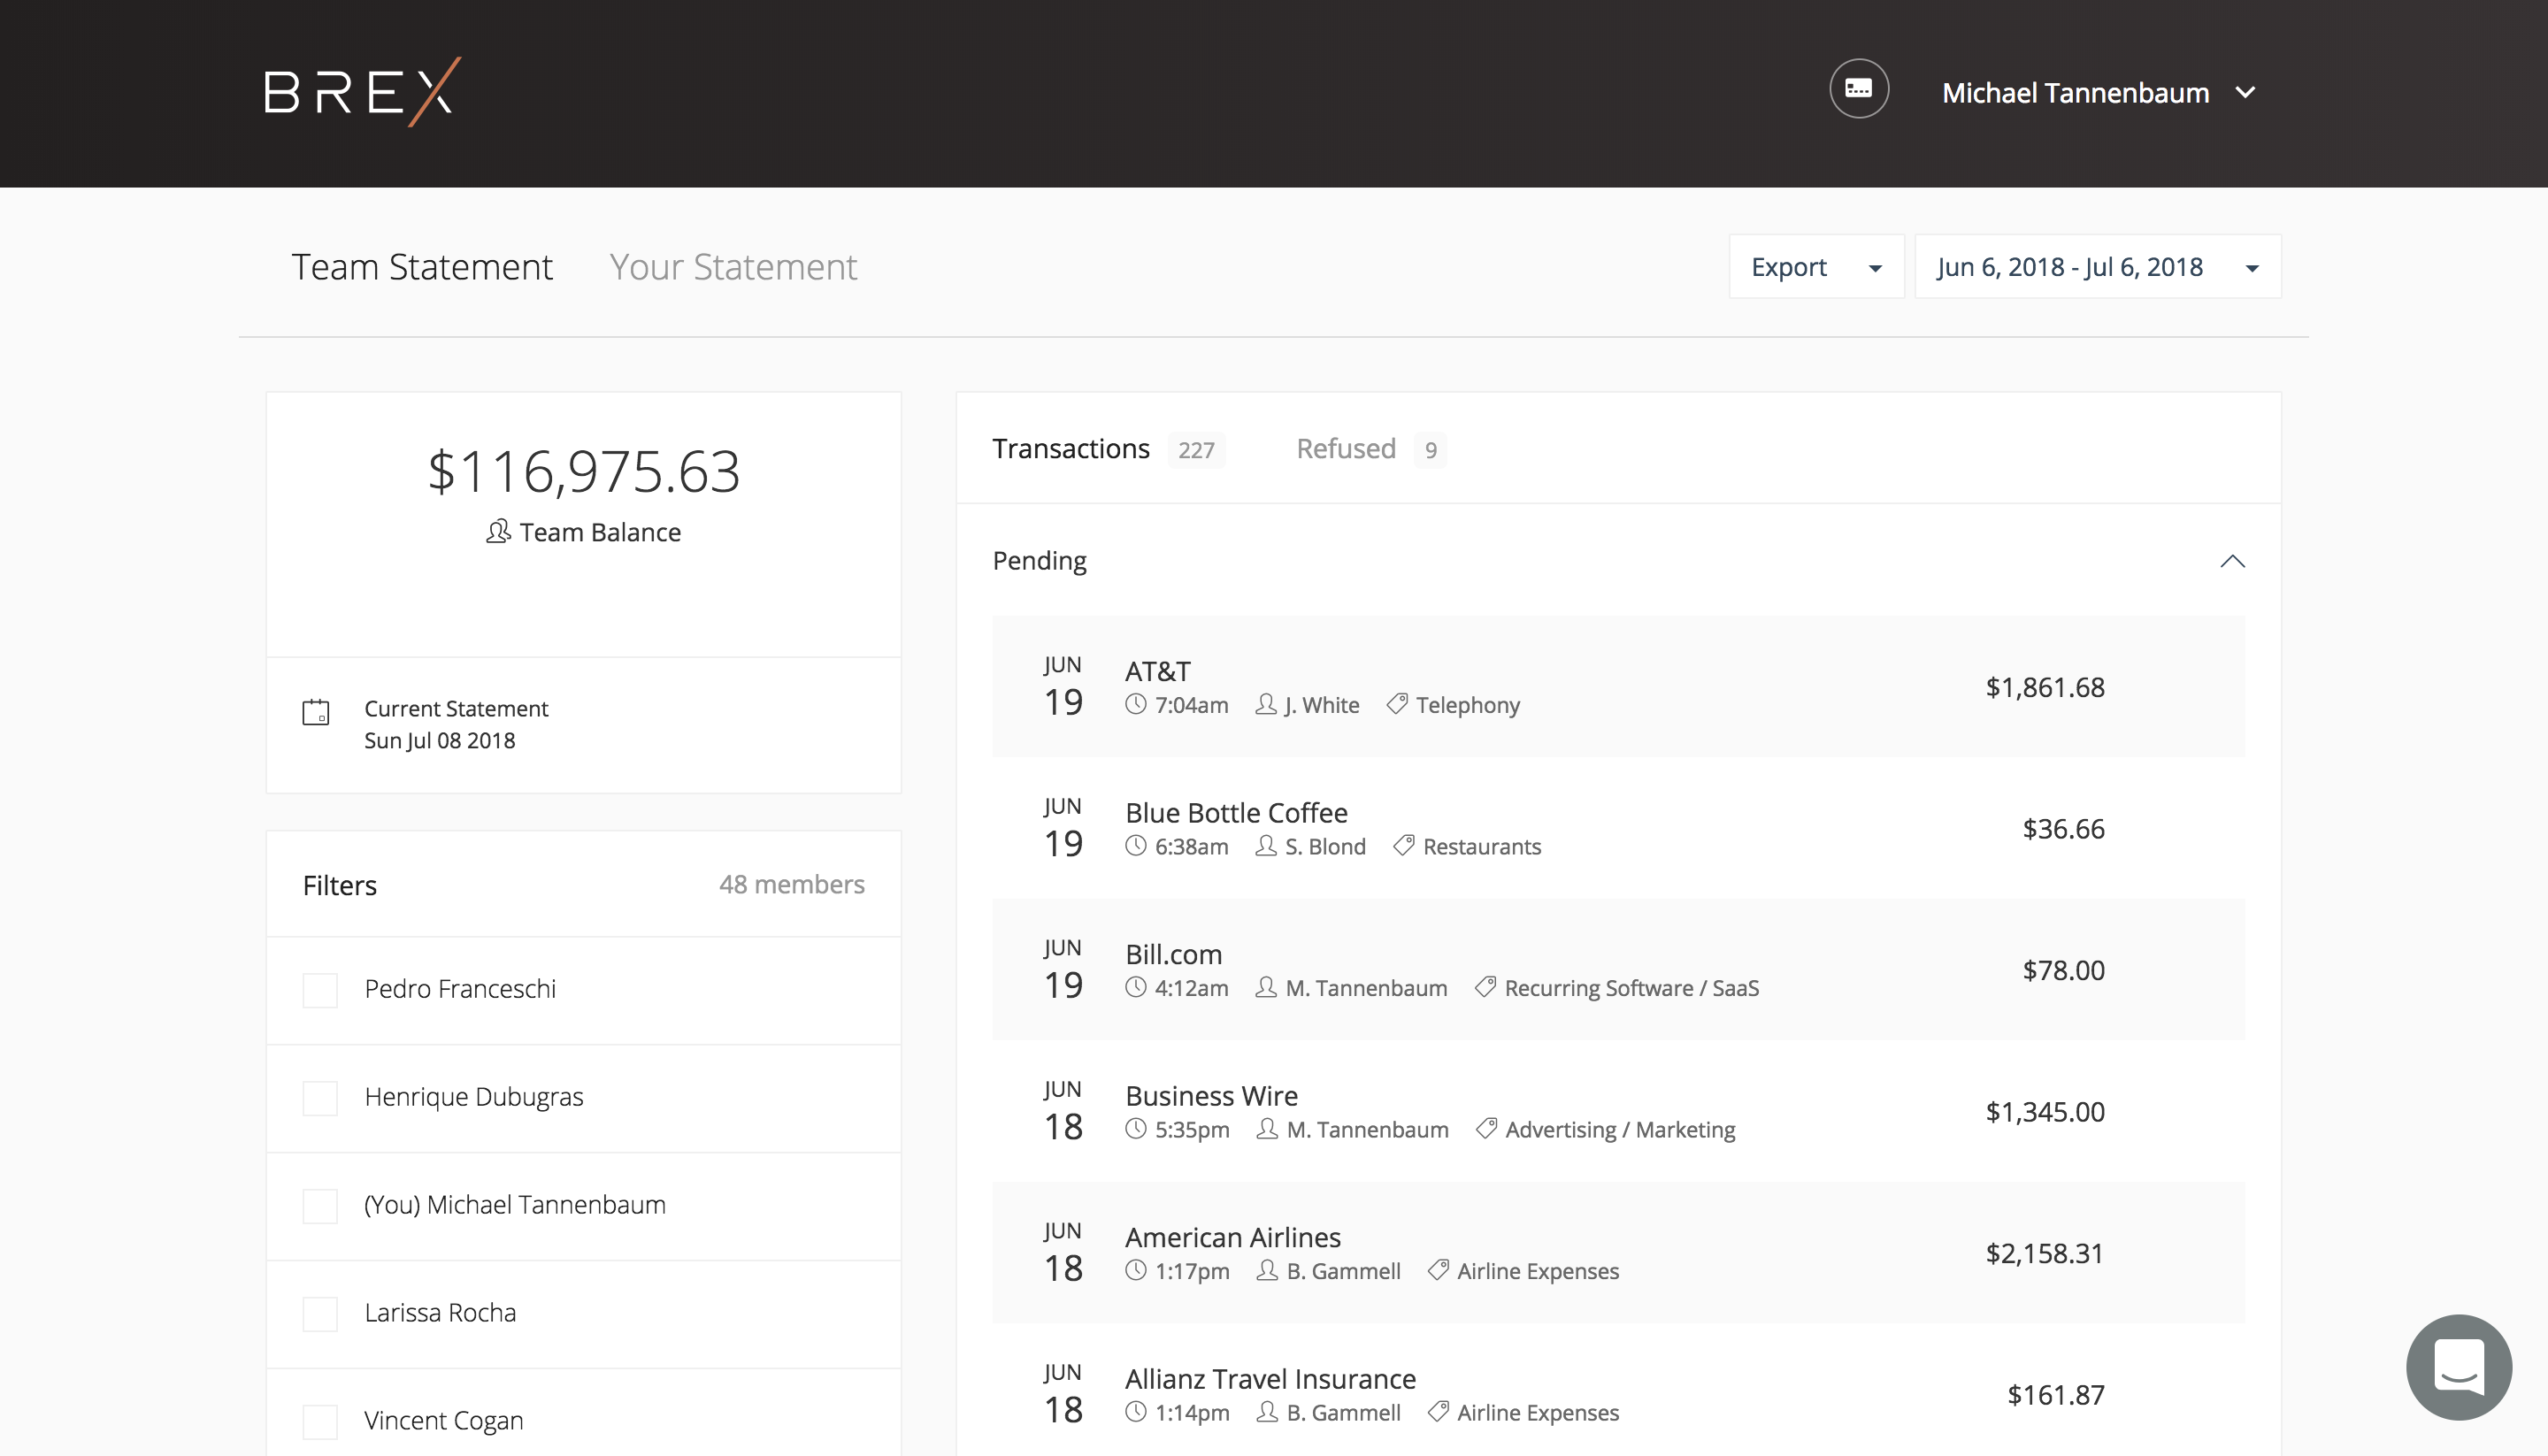Click the $1,345.00 amount
2548x1456 pixels.
2045,1111
